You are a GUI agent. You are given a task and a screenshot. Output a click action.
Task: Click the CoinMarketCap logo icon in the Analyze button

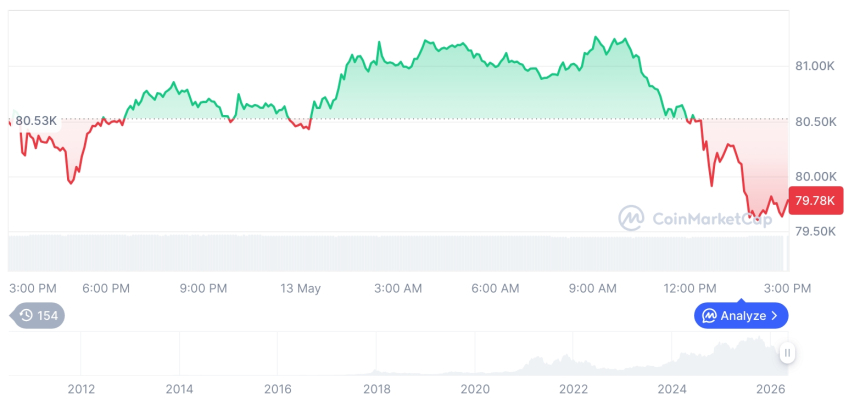coord(710,315)
